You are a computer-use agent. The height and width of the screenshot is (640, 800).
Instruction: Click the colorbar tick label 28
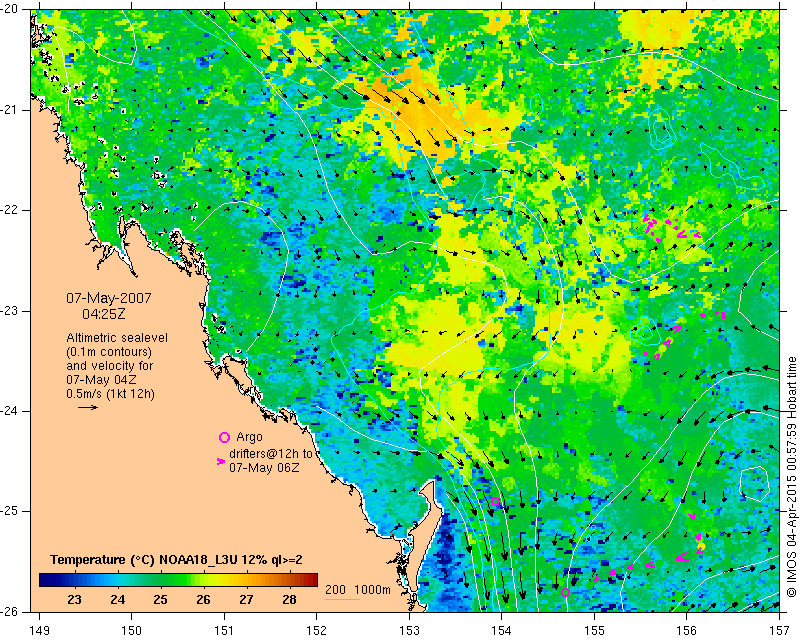tap(289, 599)
